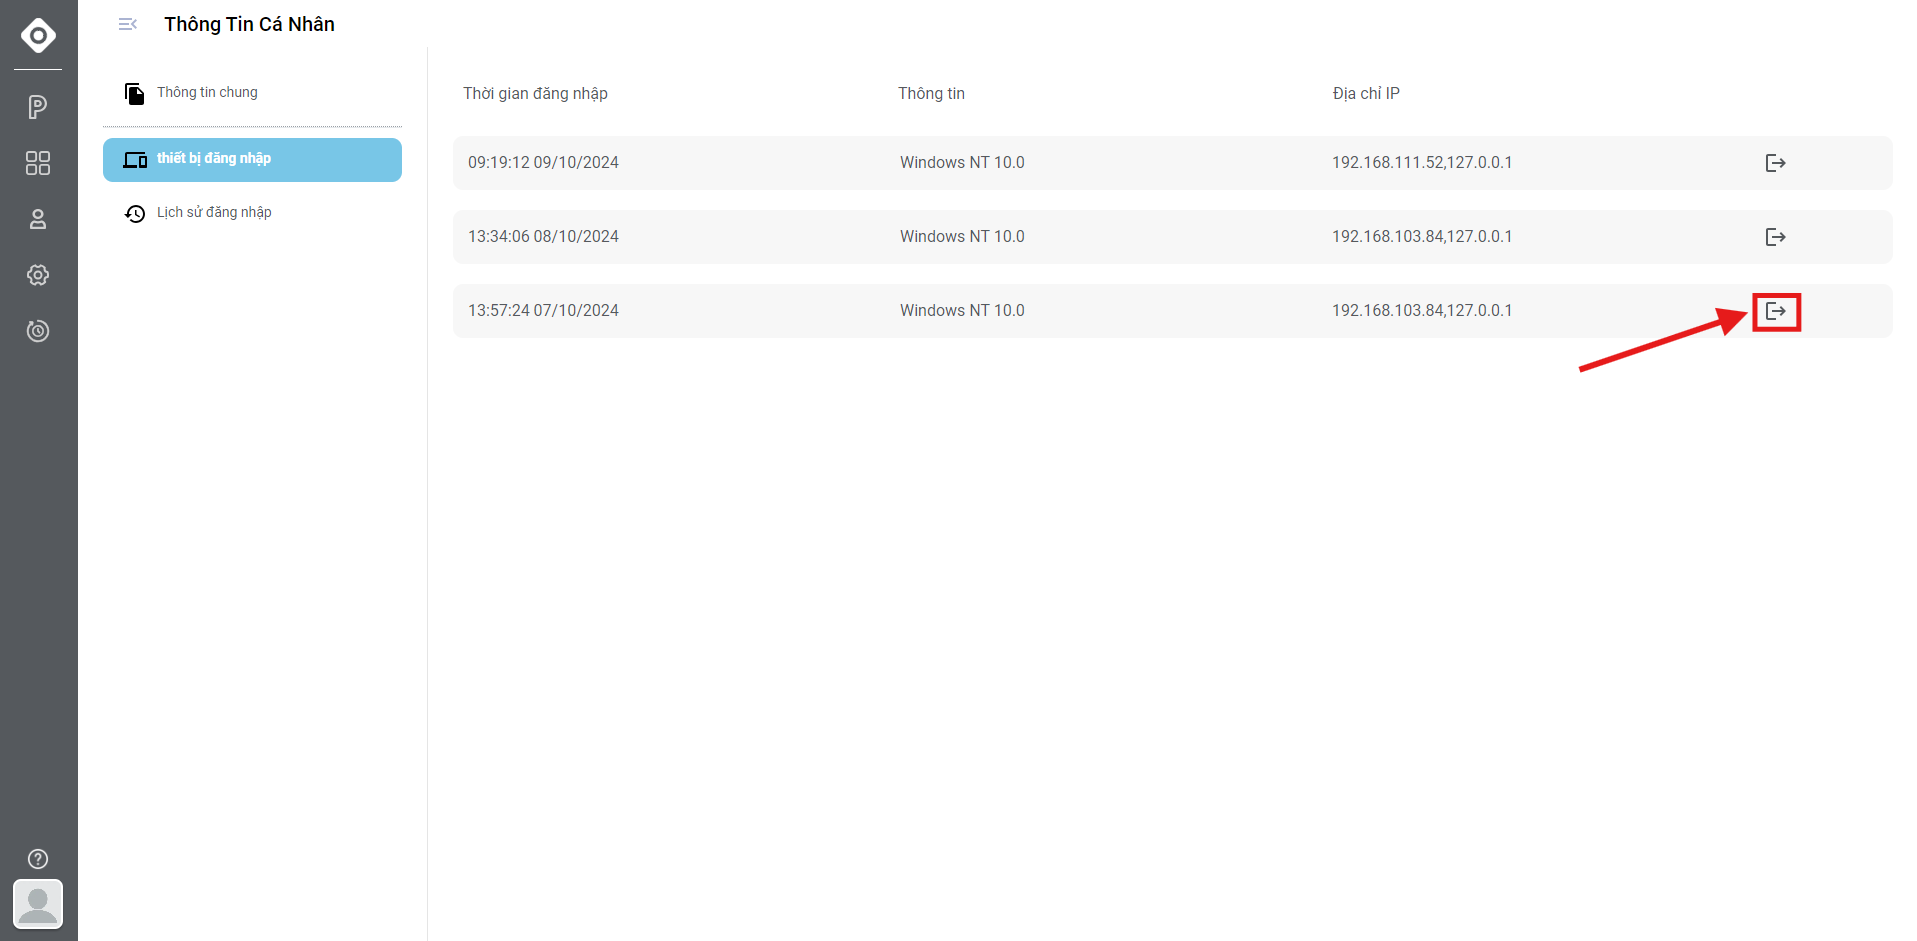Click IP address 192.168.111.52,127.0.0.1
1917x941 pixels.
(1422, 162)
